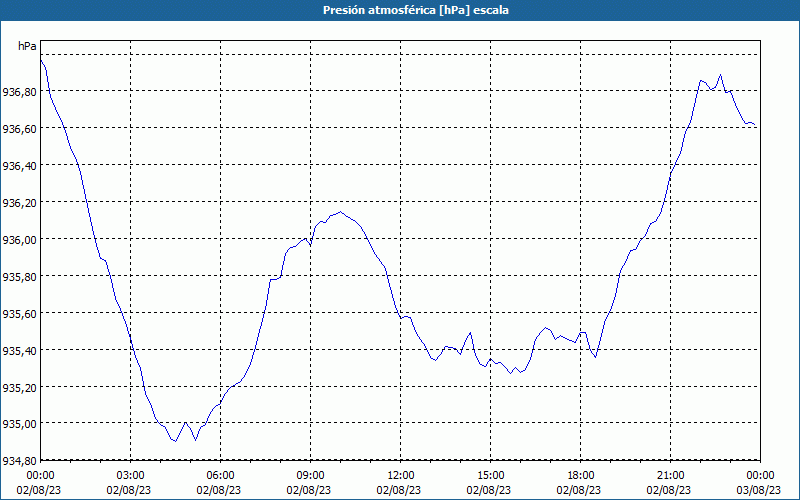Click the 936,60 y-axis value

tap(19, 129)
